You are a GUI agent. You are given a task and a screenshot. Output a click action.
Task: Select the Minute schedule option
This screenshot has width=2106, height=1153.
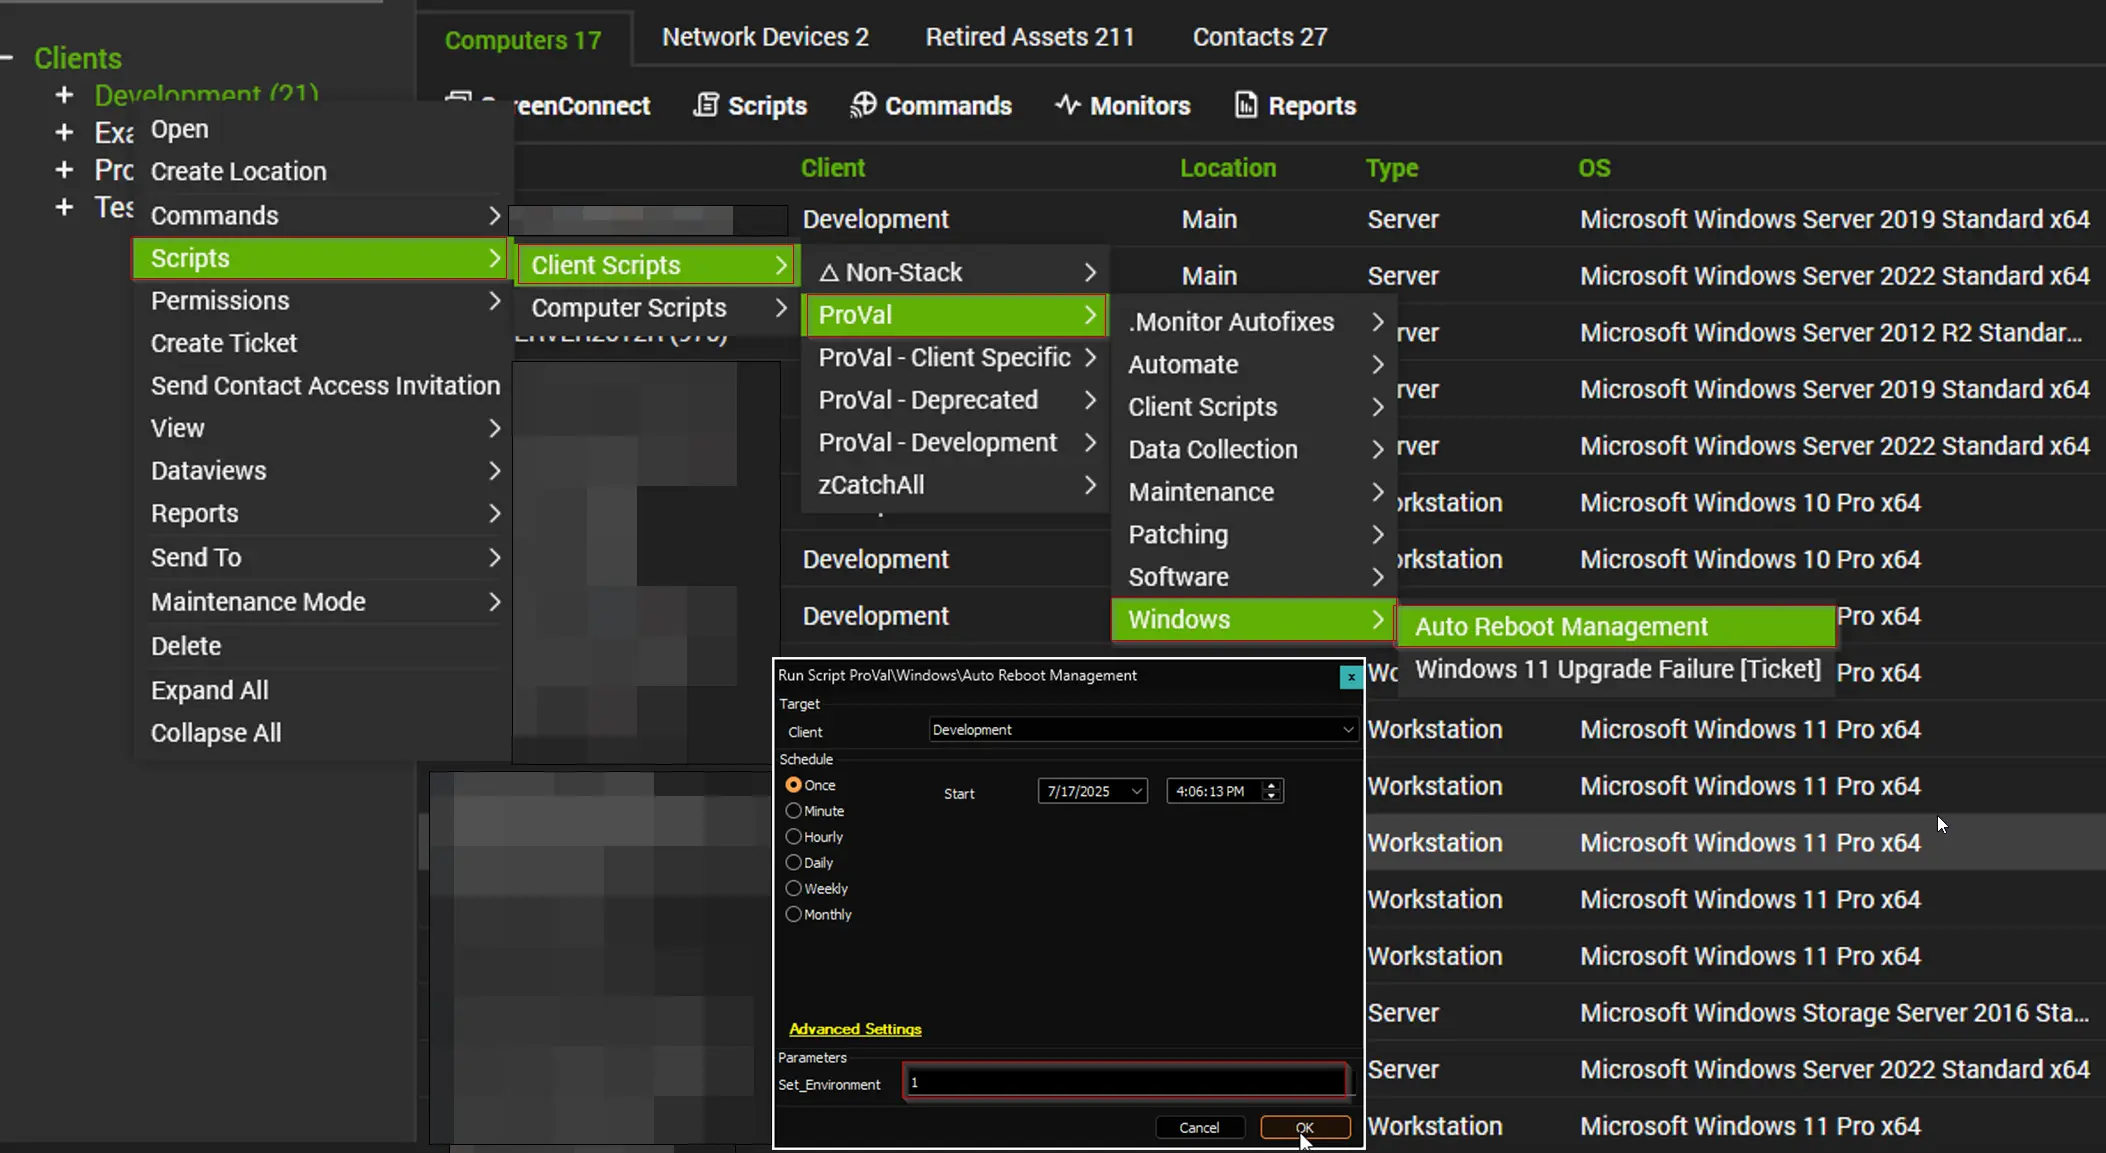[x=793, y=811]
